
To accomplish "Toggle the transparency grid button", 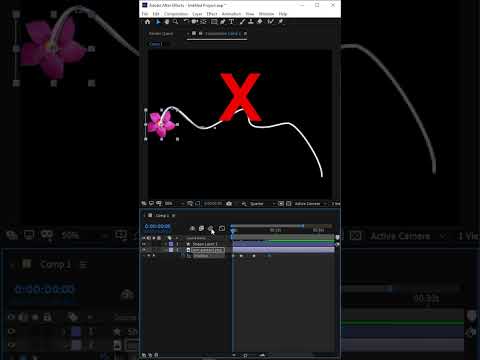I will 289,203.
